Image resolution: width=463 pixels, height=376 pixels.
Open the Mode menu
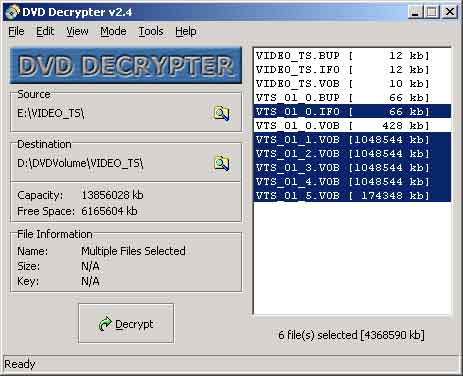[113, 31]
